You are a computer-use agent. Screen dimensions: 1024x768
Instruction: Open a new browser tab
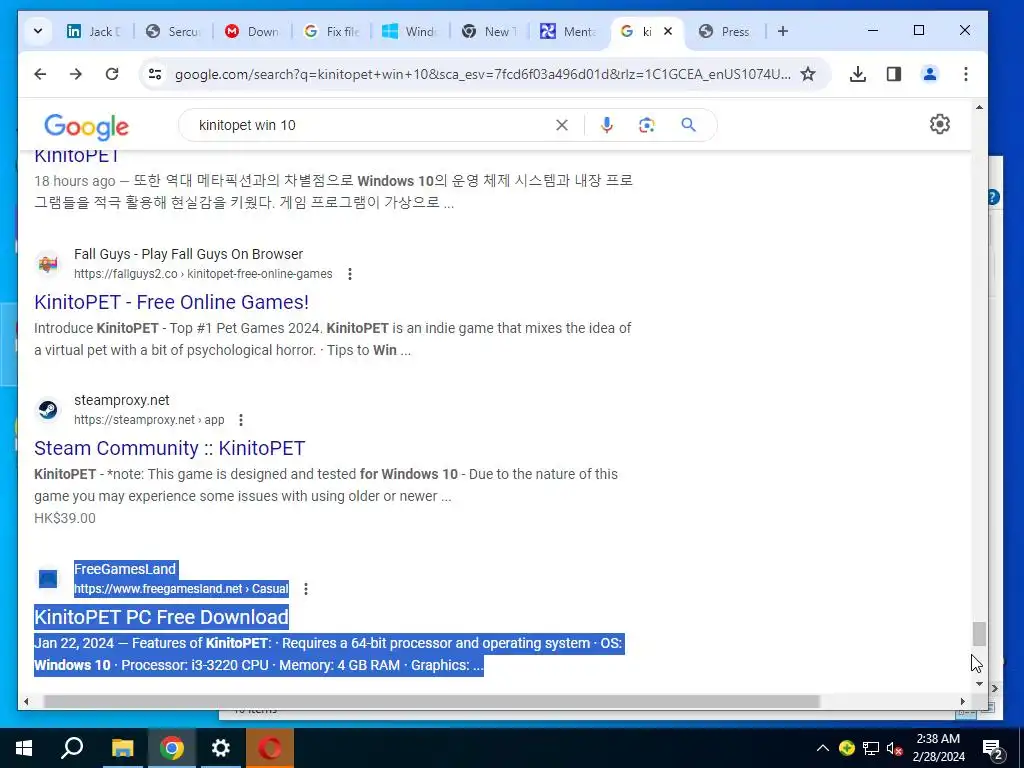tap(782, 31)
